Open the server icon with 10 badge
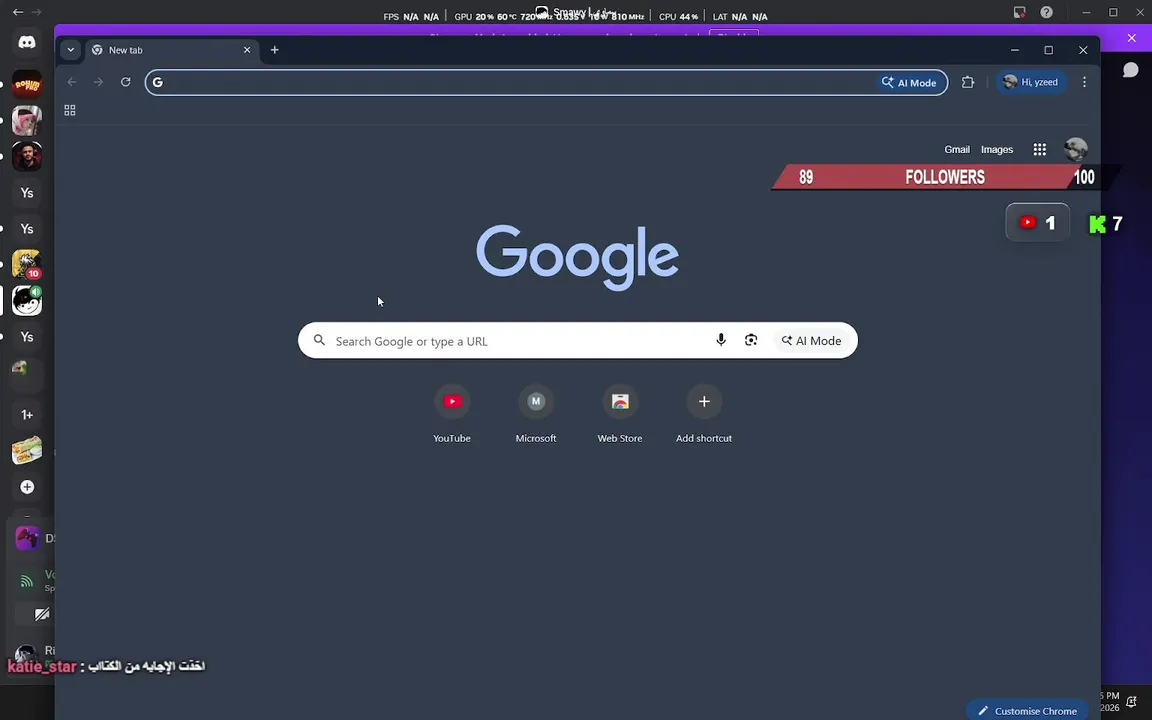 pyautogui.click(x=27, y=264)
